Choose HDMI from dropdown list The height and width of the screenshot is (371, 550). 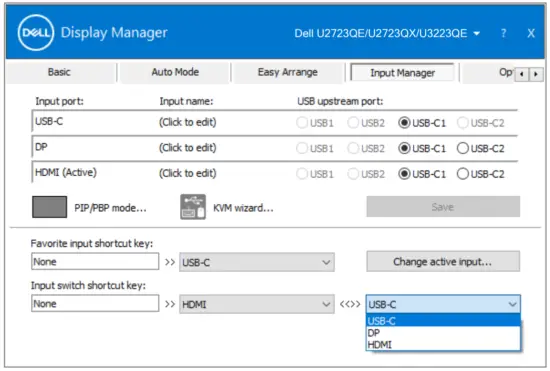(443, 344)
